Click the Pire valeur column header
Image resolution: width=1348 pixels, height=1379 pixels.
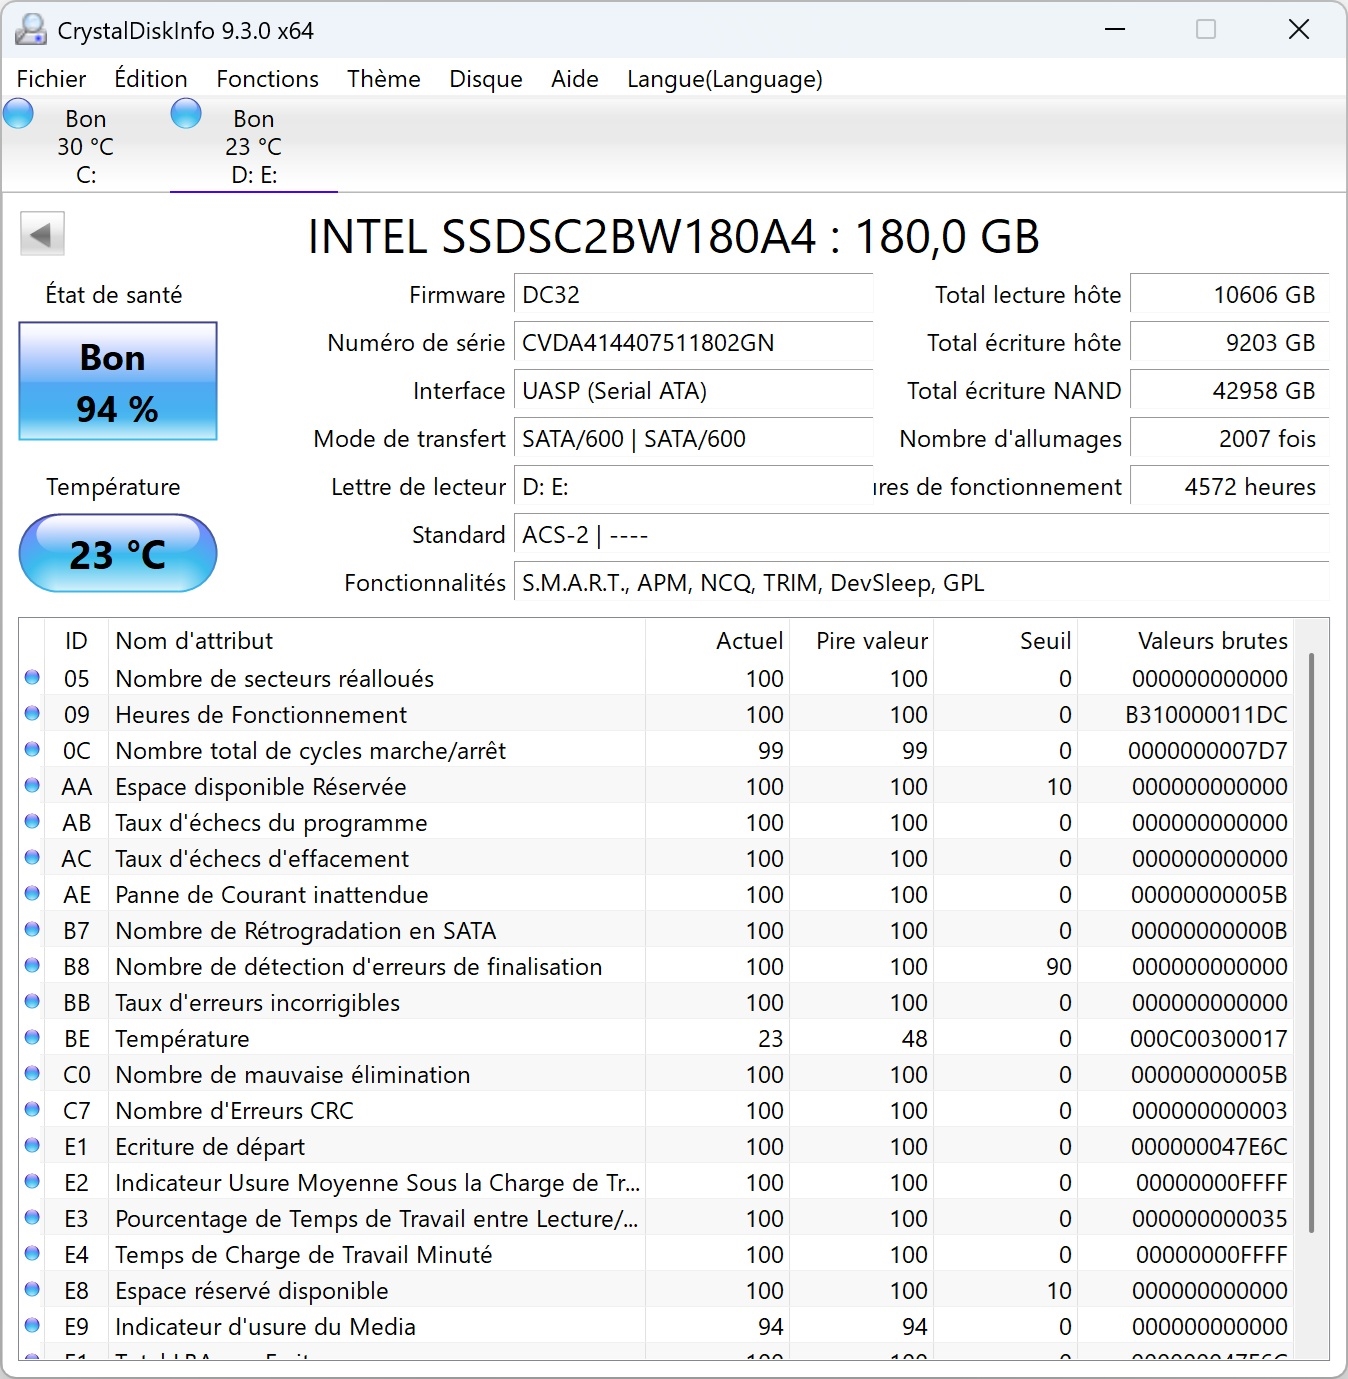861,641
